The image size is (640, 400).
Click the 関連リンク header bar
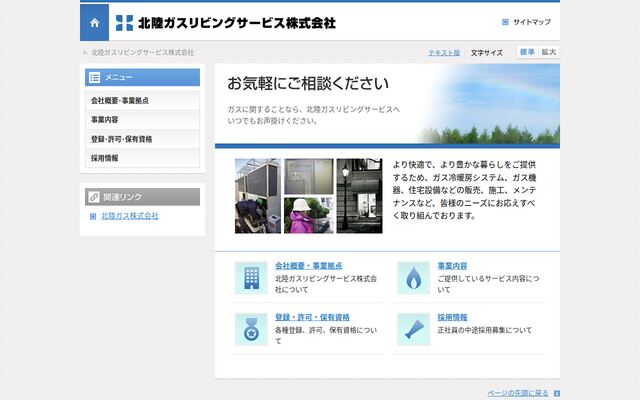click(x=142, y=197)
